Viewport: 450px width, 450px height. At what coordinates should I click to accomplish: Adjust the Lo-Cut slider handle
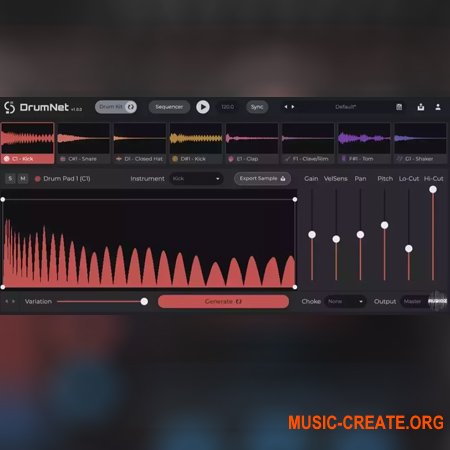409,249
